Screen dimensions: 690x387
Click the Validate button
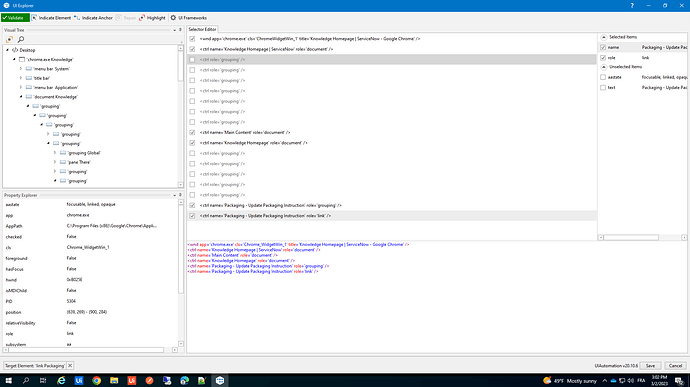(x=15, y=18)
